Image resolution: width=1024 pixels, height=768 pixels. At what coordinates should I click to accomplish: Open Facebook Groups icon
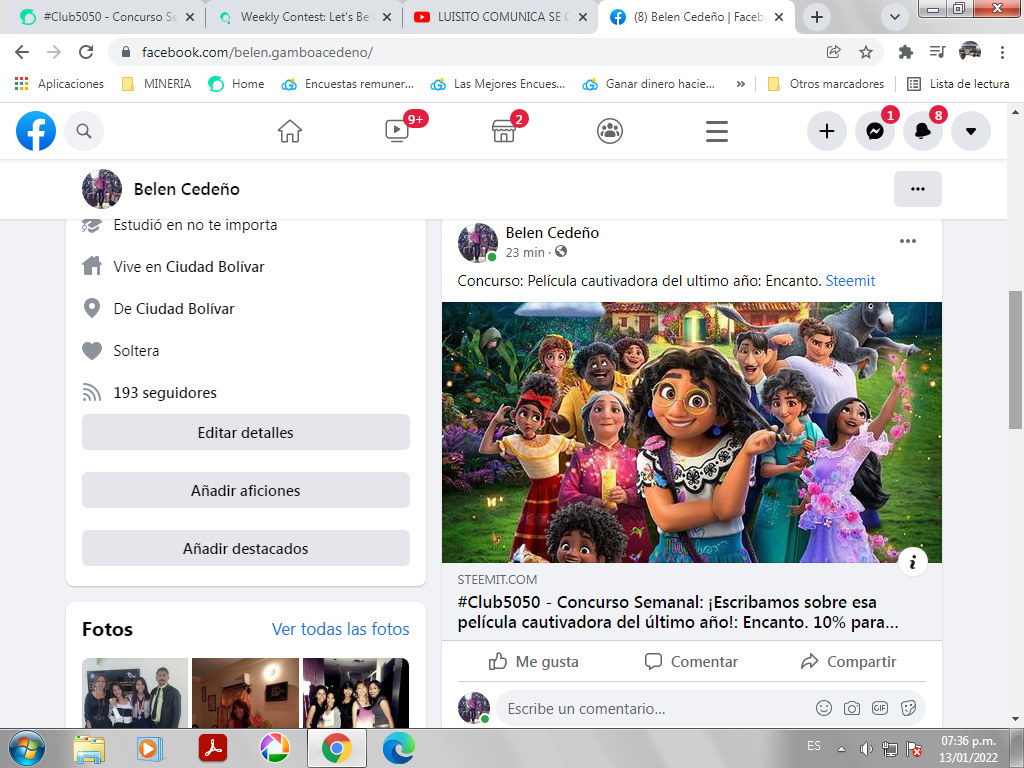610,131
